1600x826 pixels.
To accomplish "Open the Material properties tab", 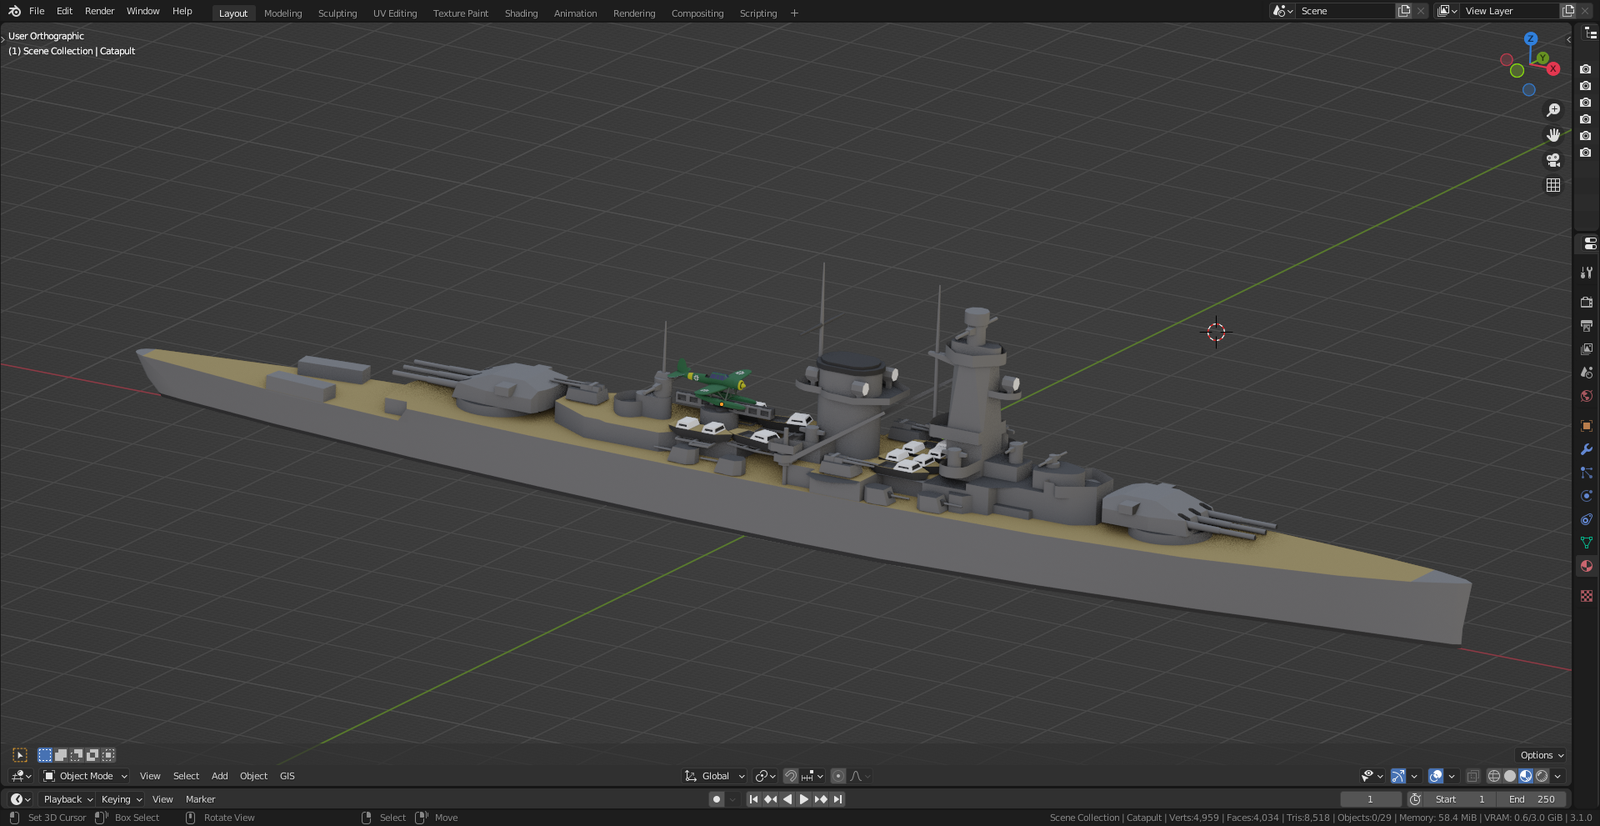I will click(x=1586, y=566).
